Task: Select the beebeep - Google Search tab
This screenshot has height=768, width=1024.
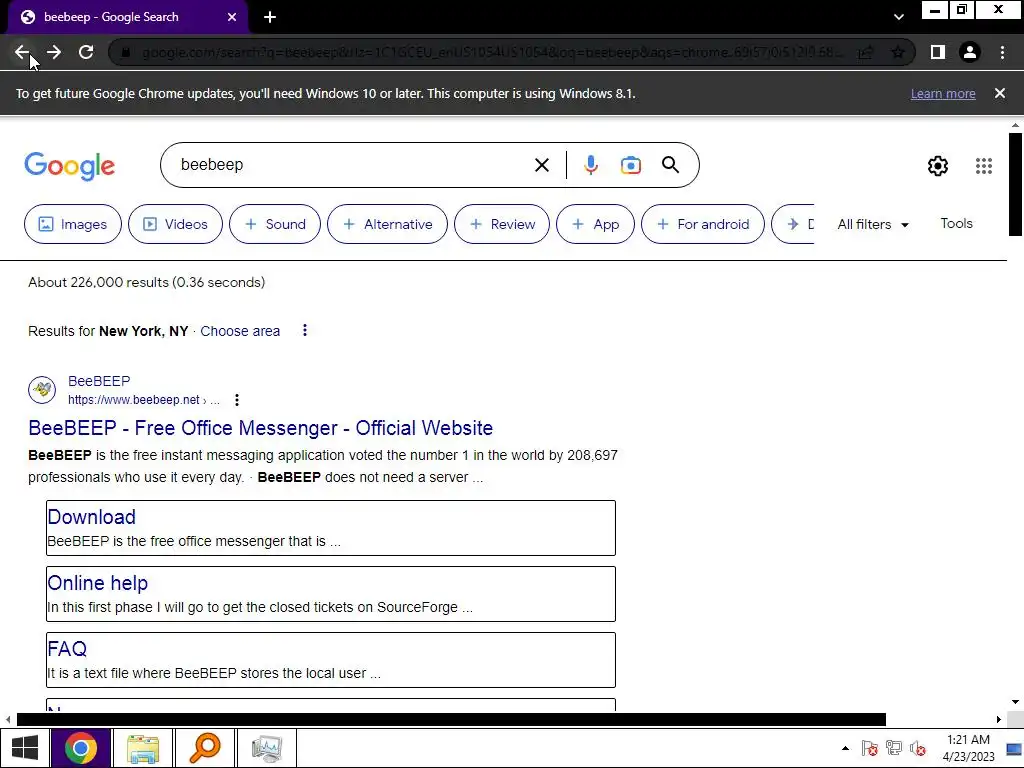Action: [x=128, y=17]
